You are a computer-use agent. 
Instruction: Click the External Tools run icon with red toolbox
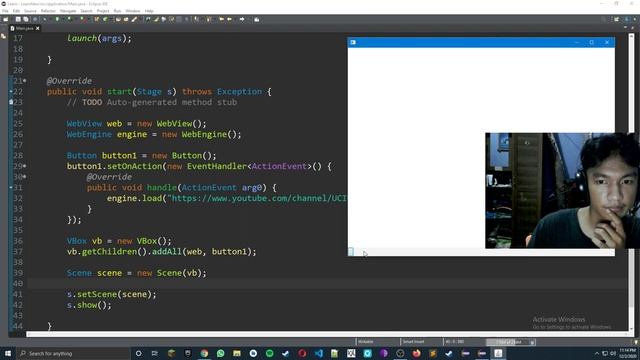point(83,19)
